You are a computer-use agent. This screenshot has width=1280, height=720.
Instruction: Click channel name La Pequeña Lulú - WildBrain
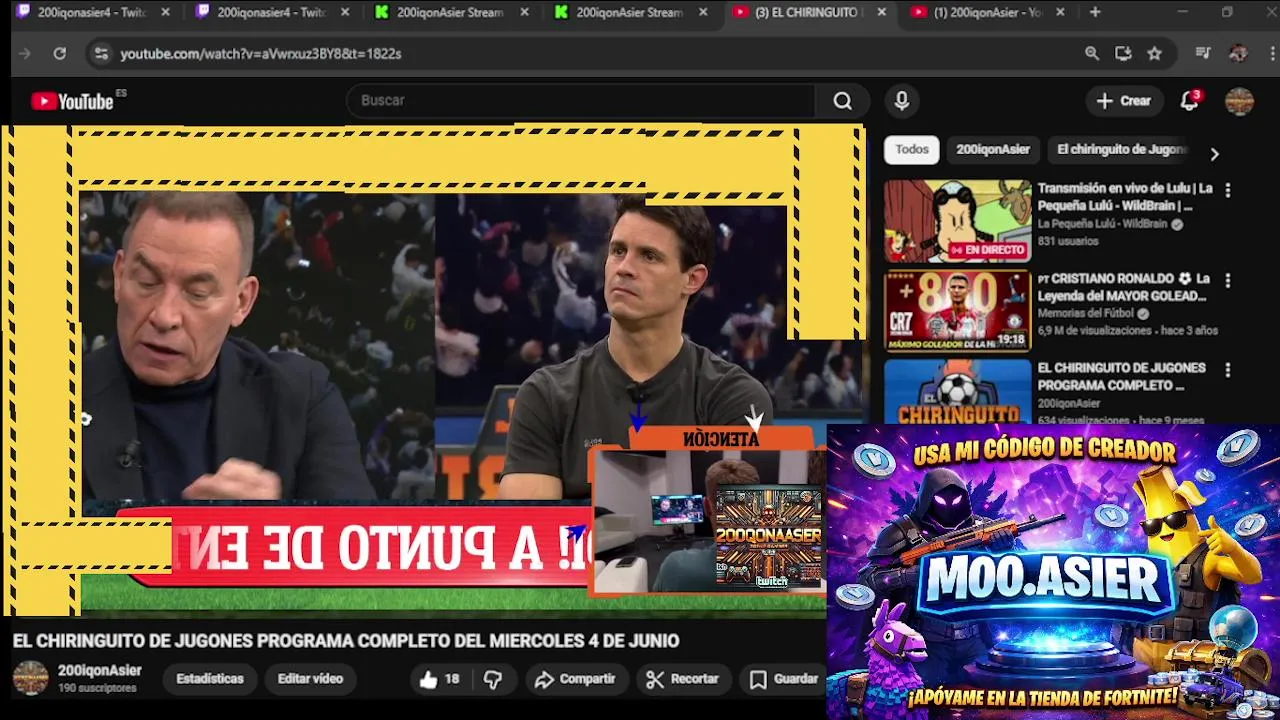(x=1102, y=224)
